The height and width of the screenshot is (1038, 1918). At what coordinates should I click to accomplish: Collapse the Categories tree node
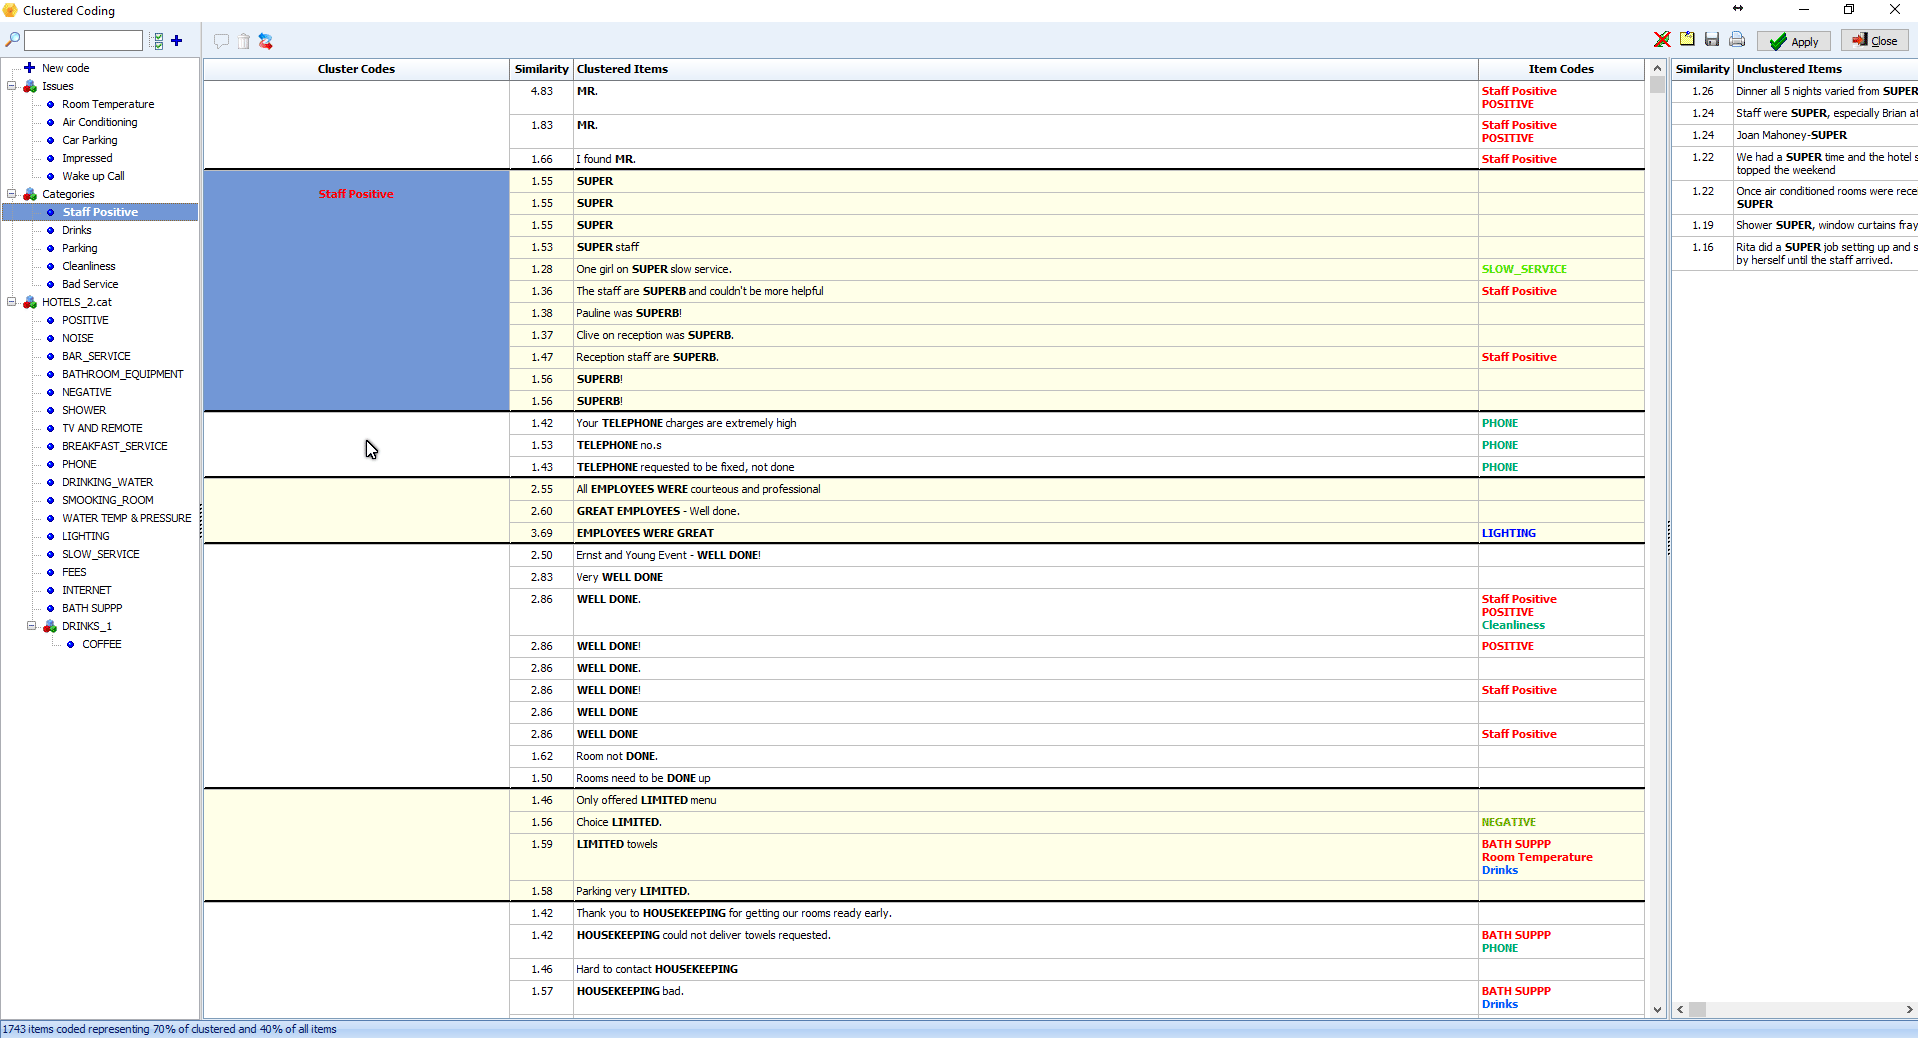12,194
